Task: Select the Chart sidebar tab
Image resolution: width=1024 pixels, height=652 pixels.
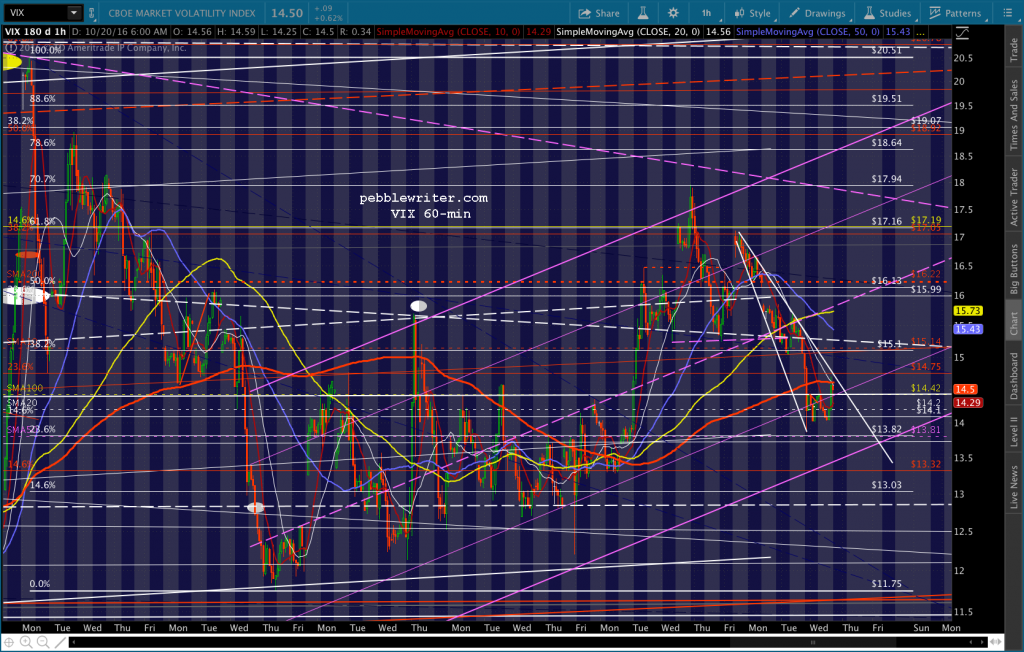Action: [x=1014, y=323]
